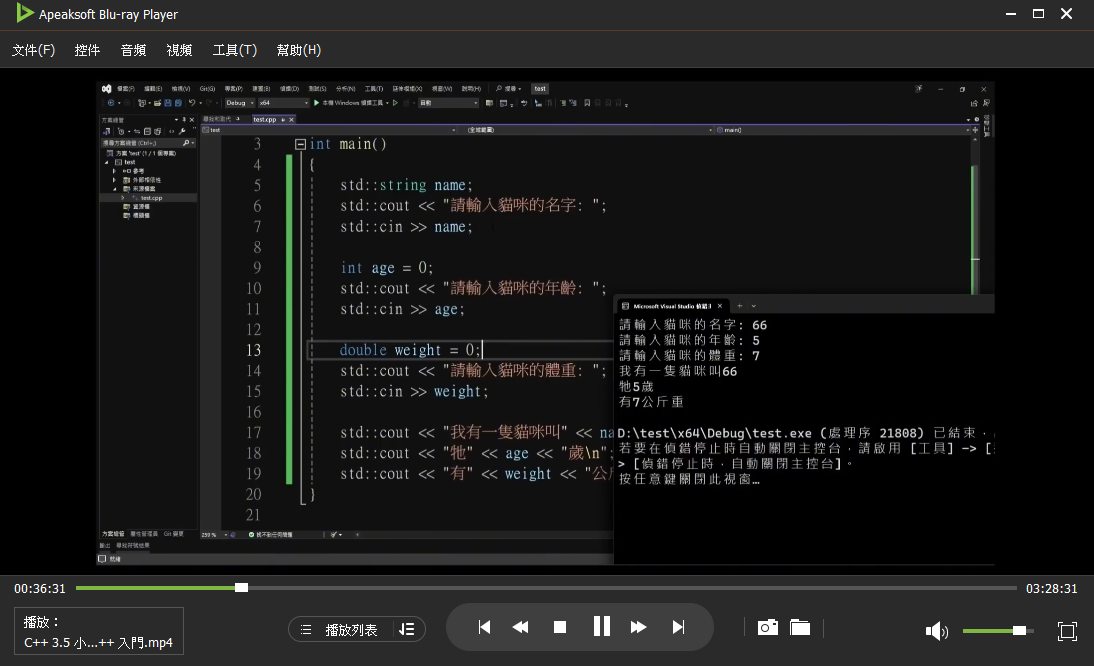Mute the audio via the speaker icon
Viewport: 1094px width, 666px height.
[936, 630]
